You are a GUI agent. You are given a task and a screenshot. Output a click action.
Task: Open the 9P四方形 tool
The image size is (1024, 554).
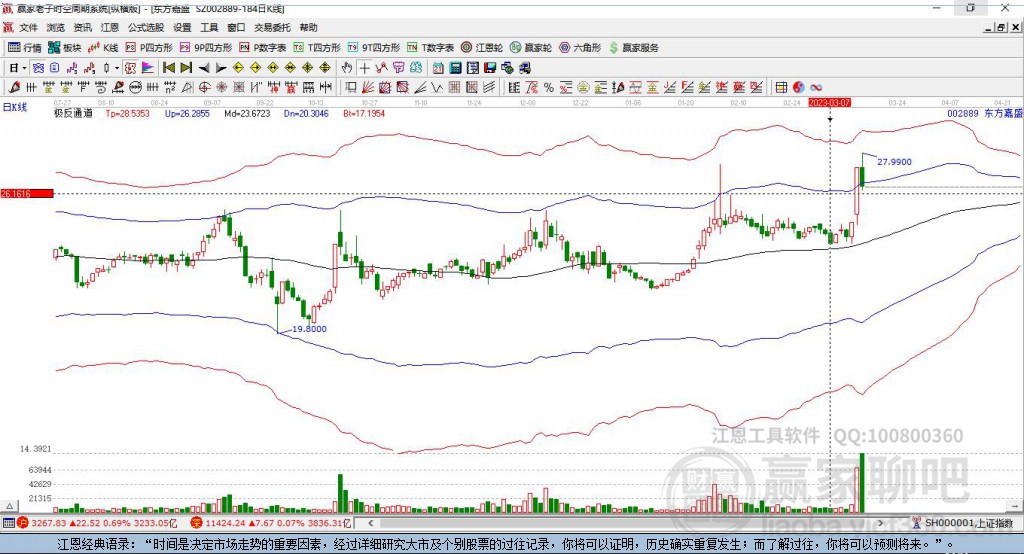(206, 48)
